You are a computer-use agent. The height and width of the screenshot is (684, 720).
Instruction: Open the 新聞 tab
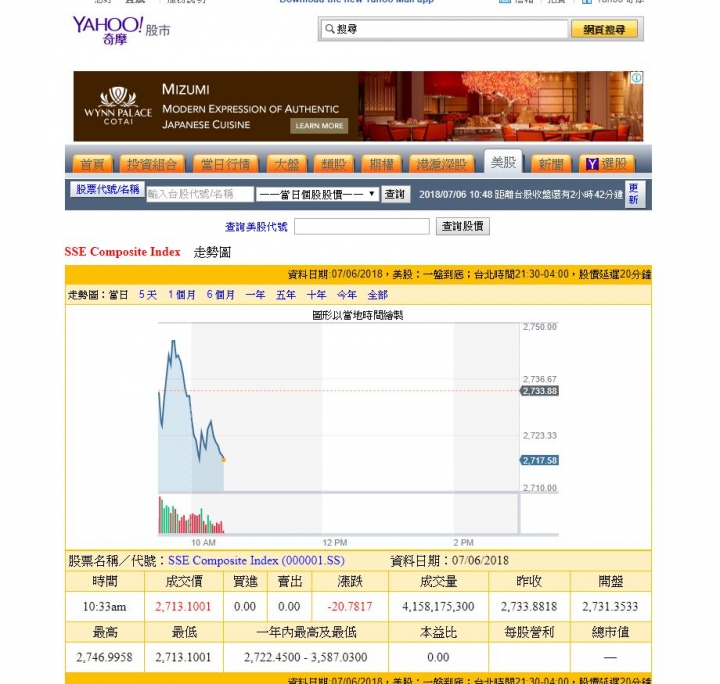coord(551,164)
